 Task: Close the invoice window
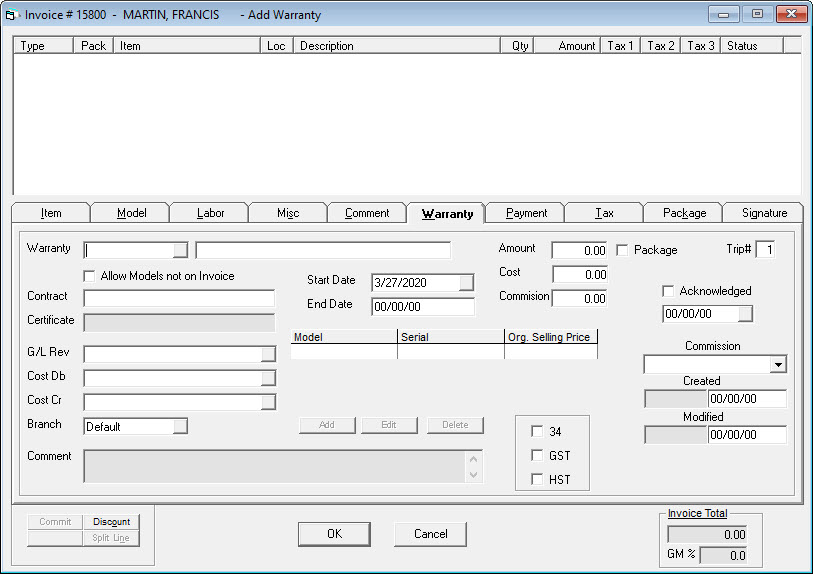(791, 14)
